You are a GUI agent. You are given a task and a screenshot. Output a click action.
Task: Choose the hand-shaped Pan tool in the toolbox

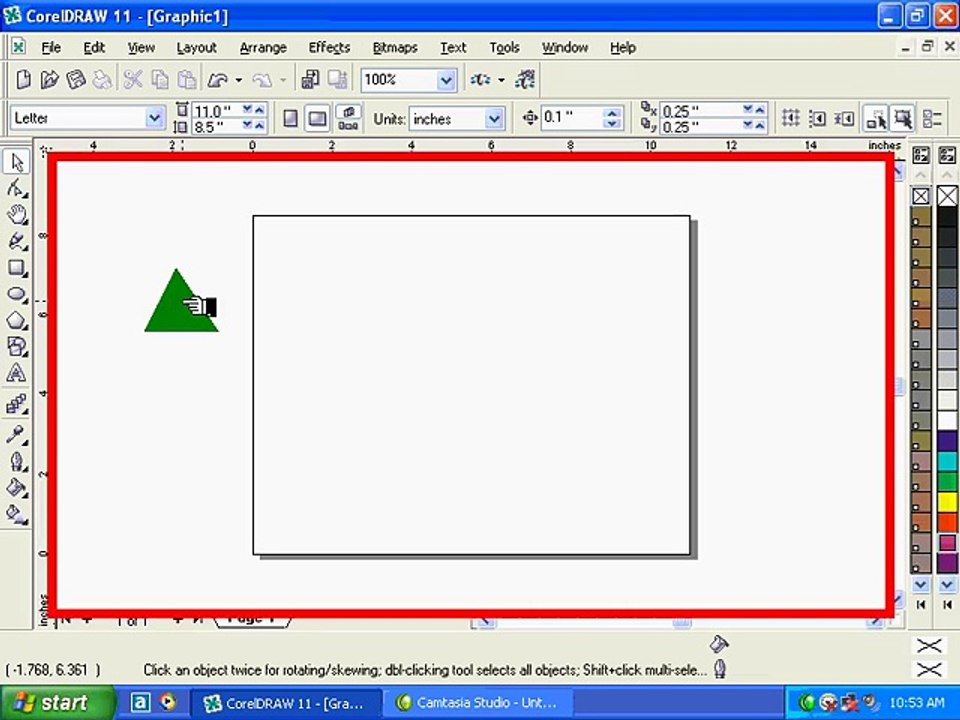pyautogui.click(x=17, y=215)
